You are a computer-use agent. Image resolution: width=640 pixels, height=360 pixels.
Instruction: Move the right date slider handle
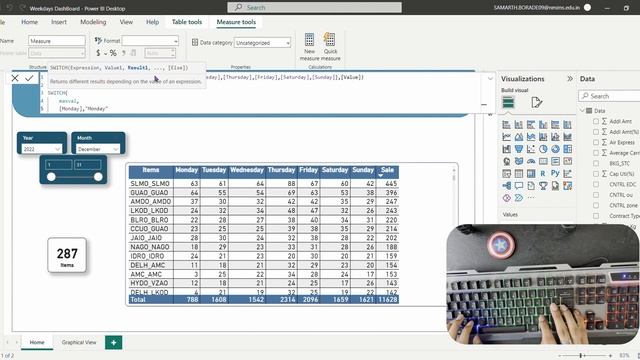(98, 177)
